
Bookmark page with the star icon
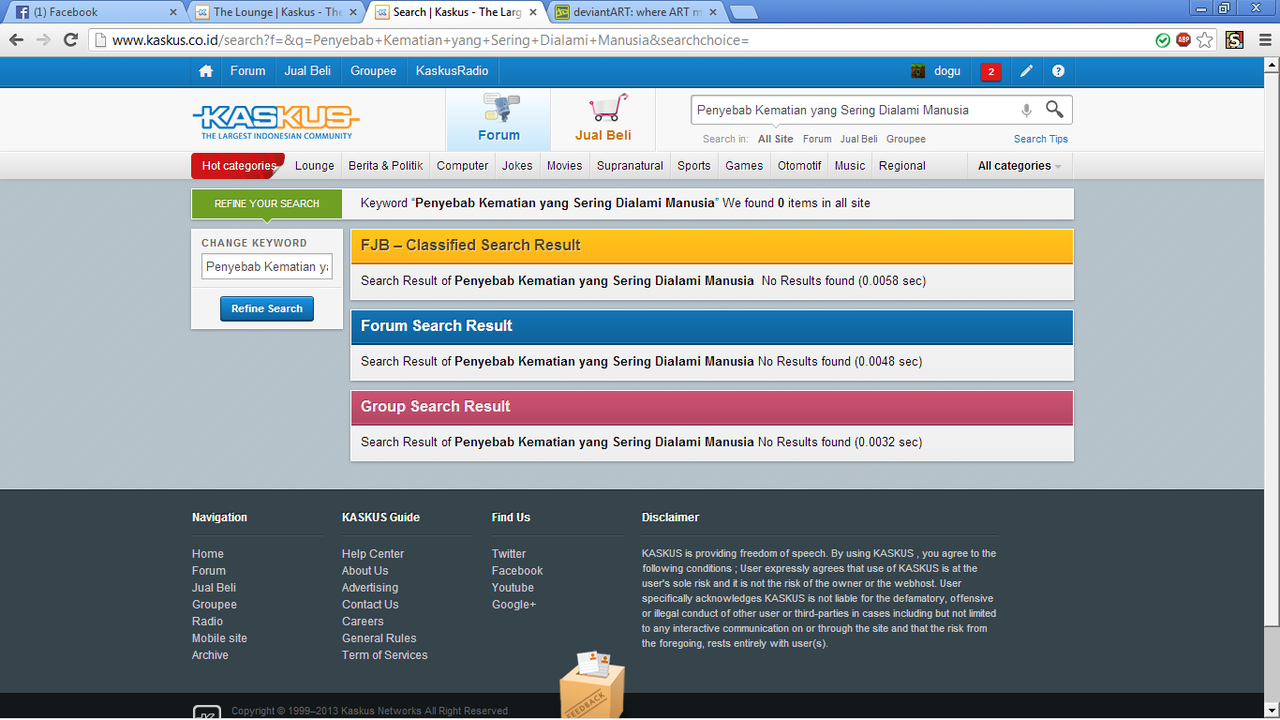1205,40
